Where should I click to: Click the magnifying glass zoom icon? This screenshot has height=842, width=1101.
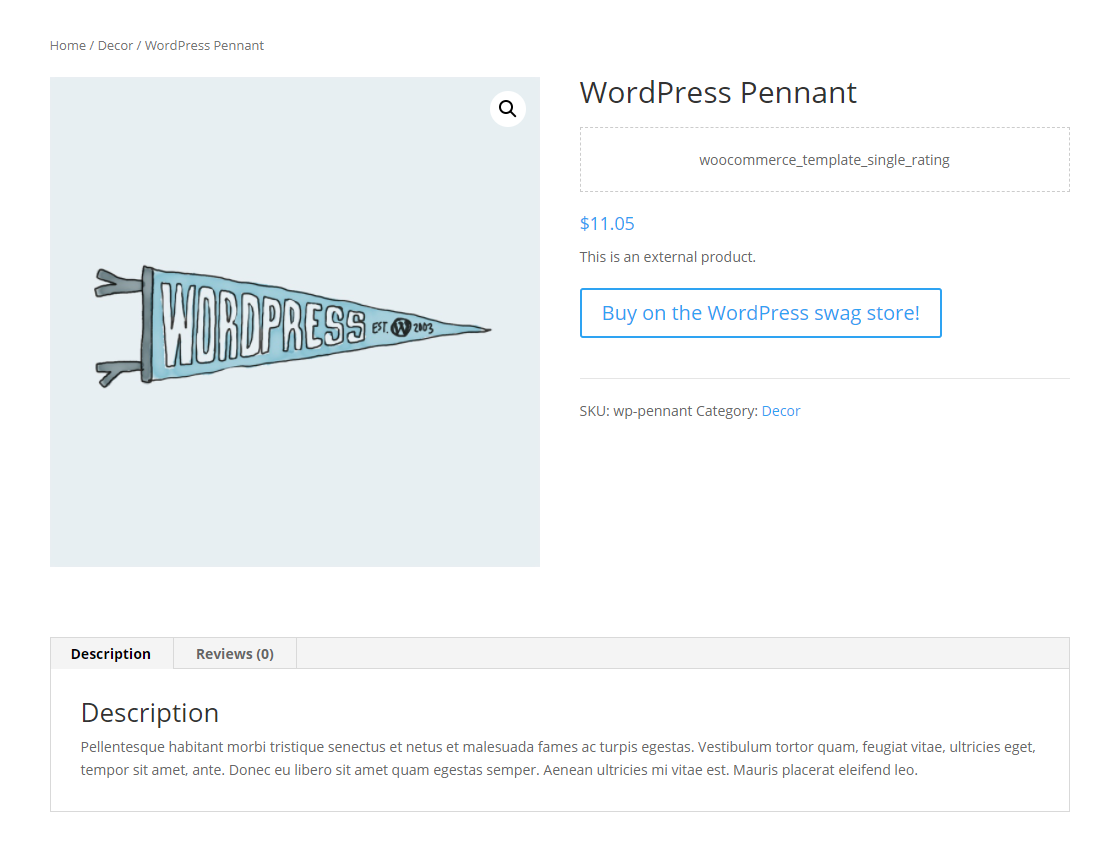click(x=508, y=109)
